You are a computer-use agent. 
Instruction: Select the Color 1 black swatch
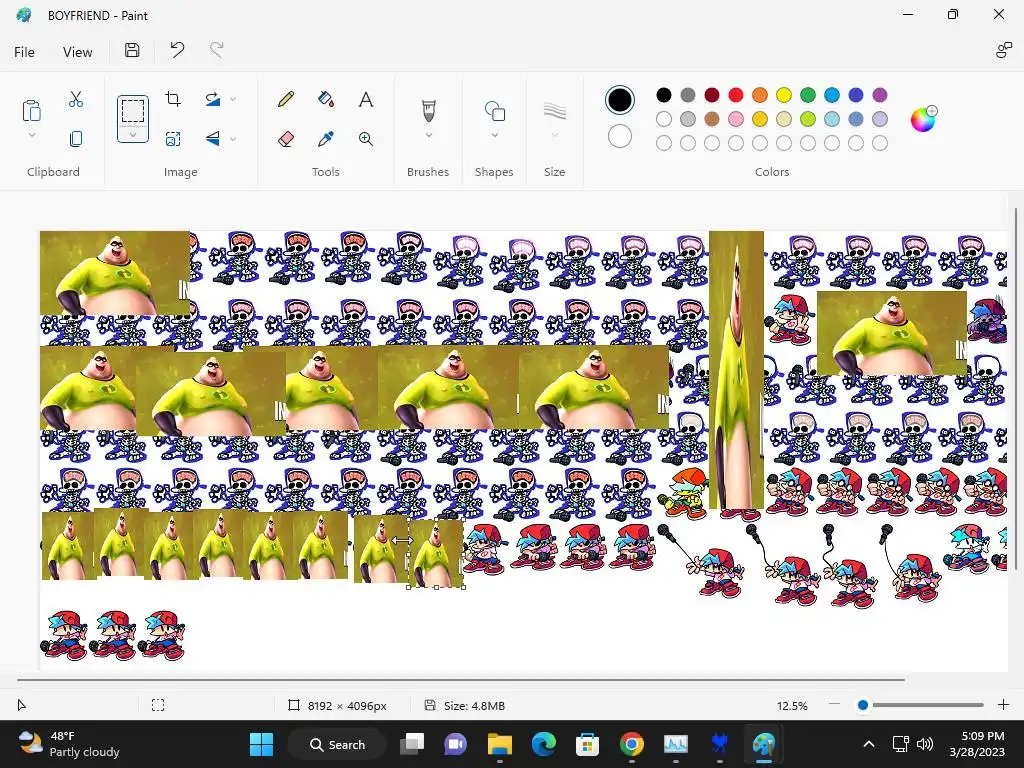(619, 100)
